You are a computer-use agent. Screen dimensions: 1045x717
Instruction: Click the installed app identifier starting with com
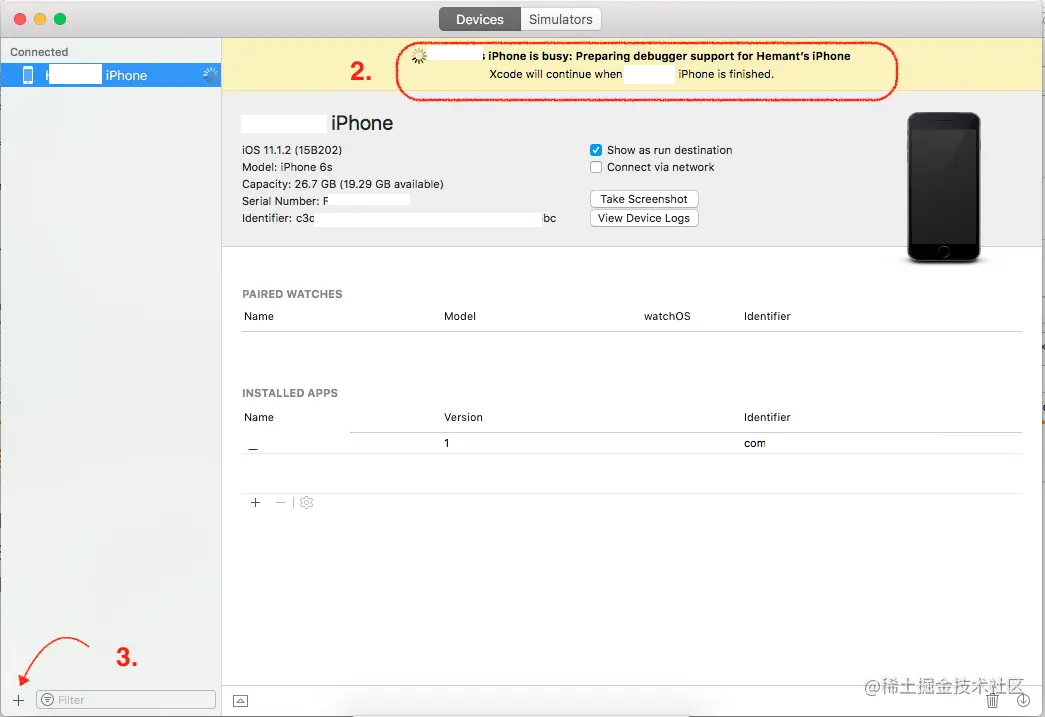[754, 443]
